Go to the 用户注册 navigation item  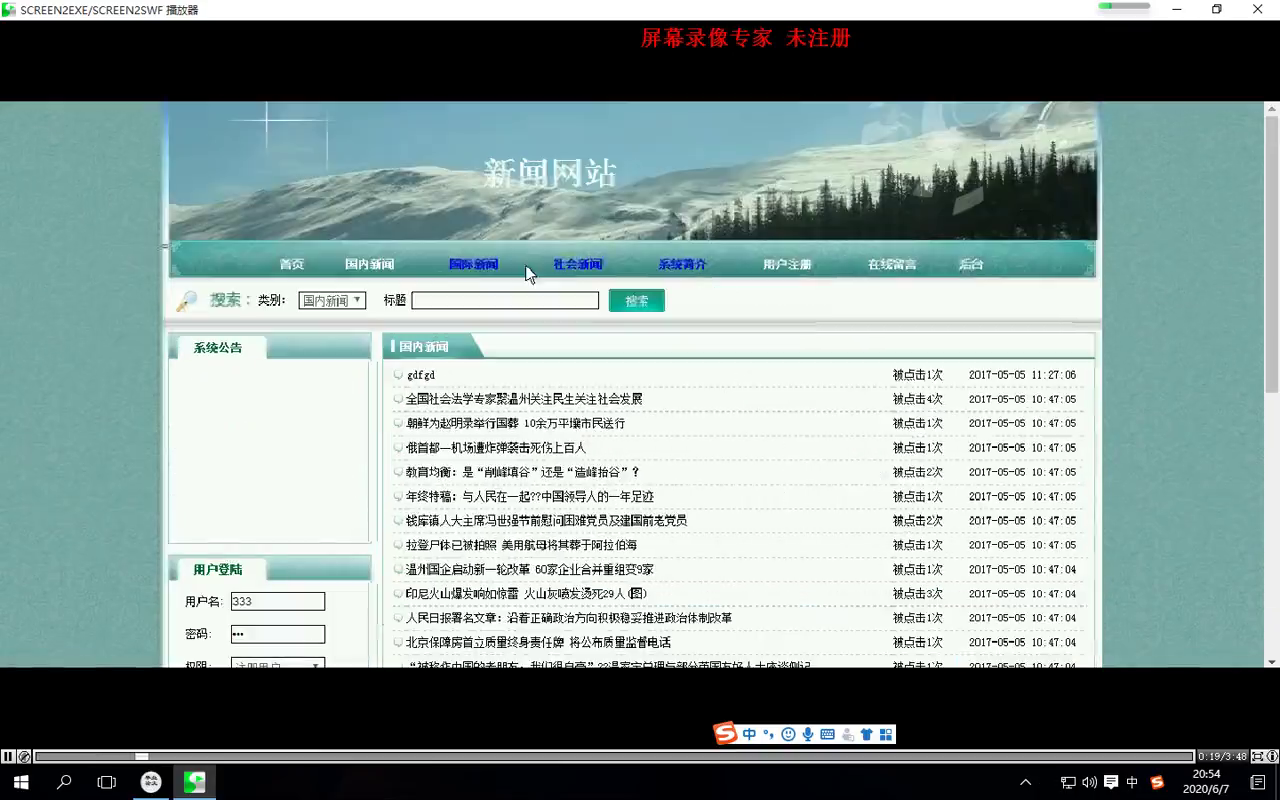787,264
